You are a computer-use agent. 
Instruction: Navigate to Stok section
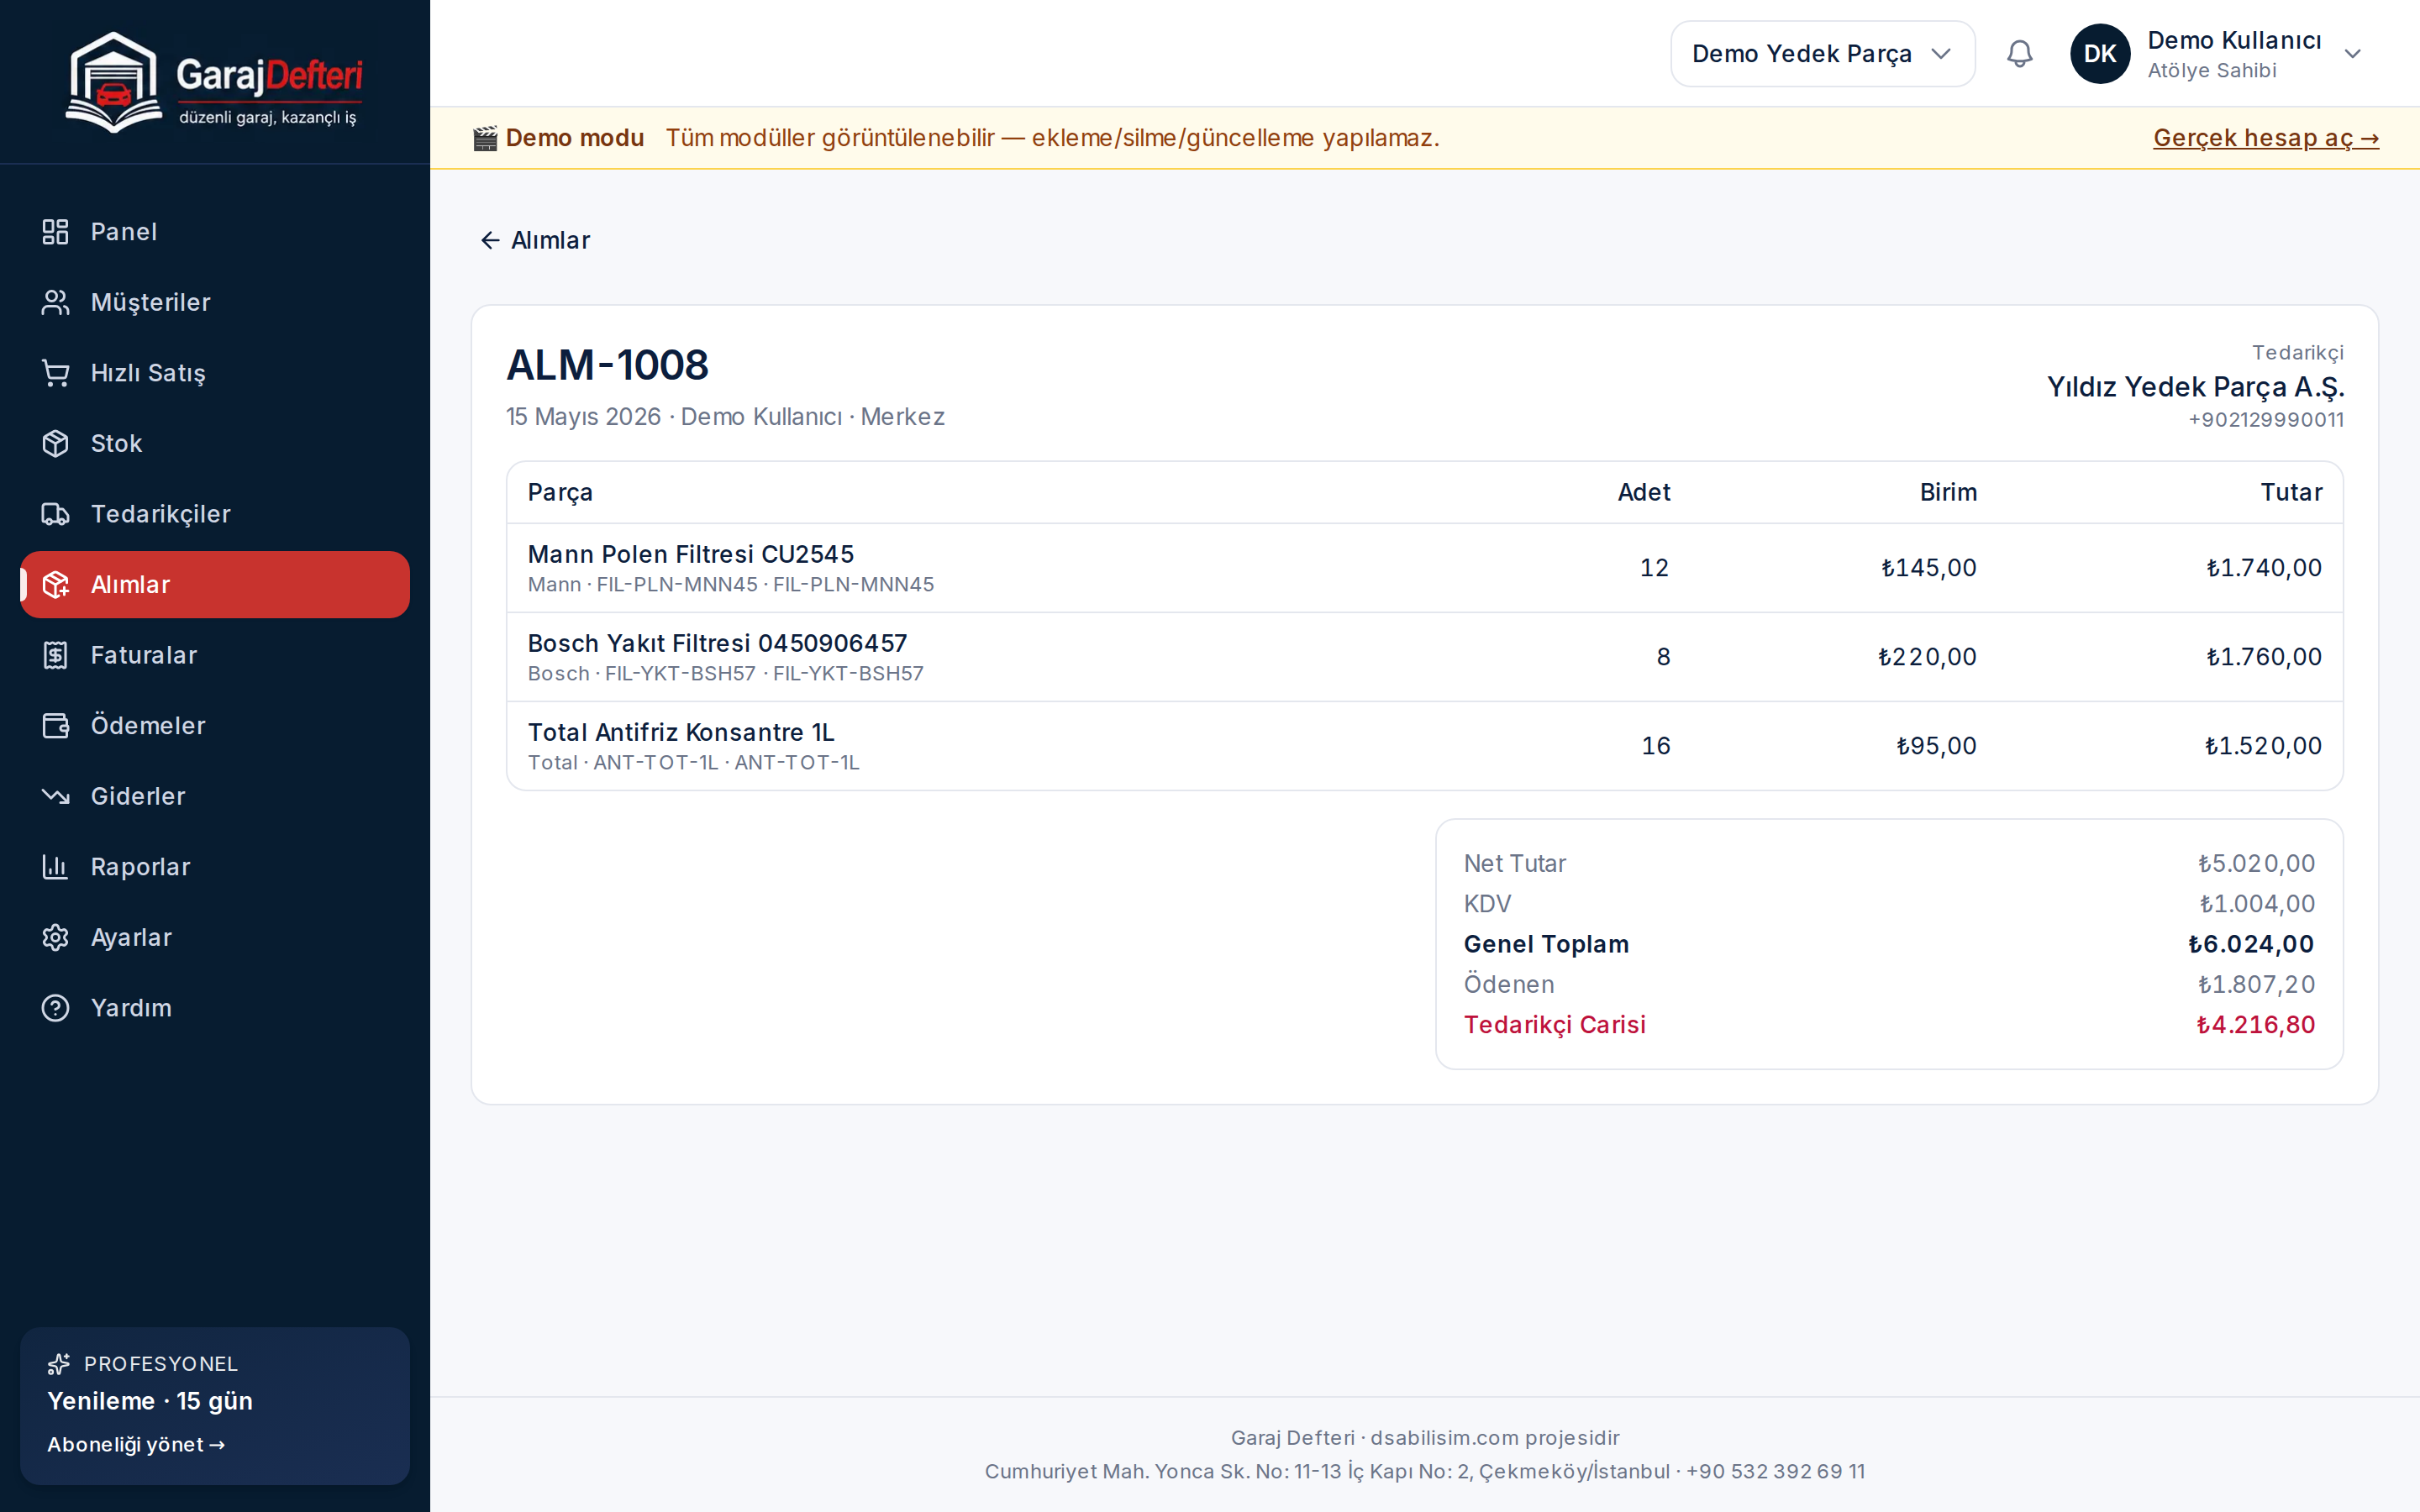pos(215,443)
